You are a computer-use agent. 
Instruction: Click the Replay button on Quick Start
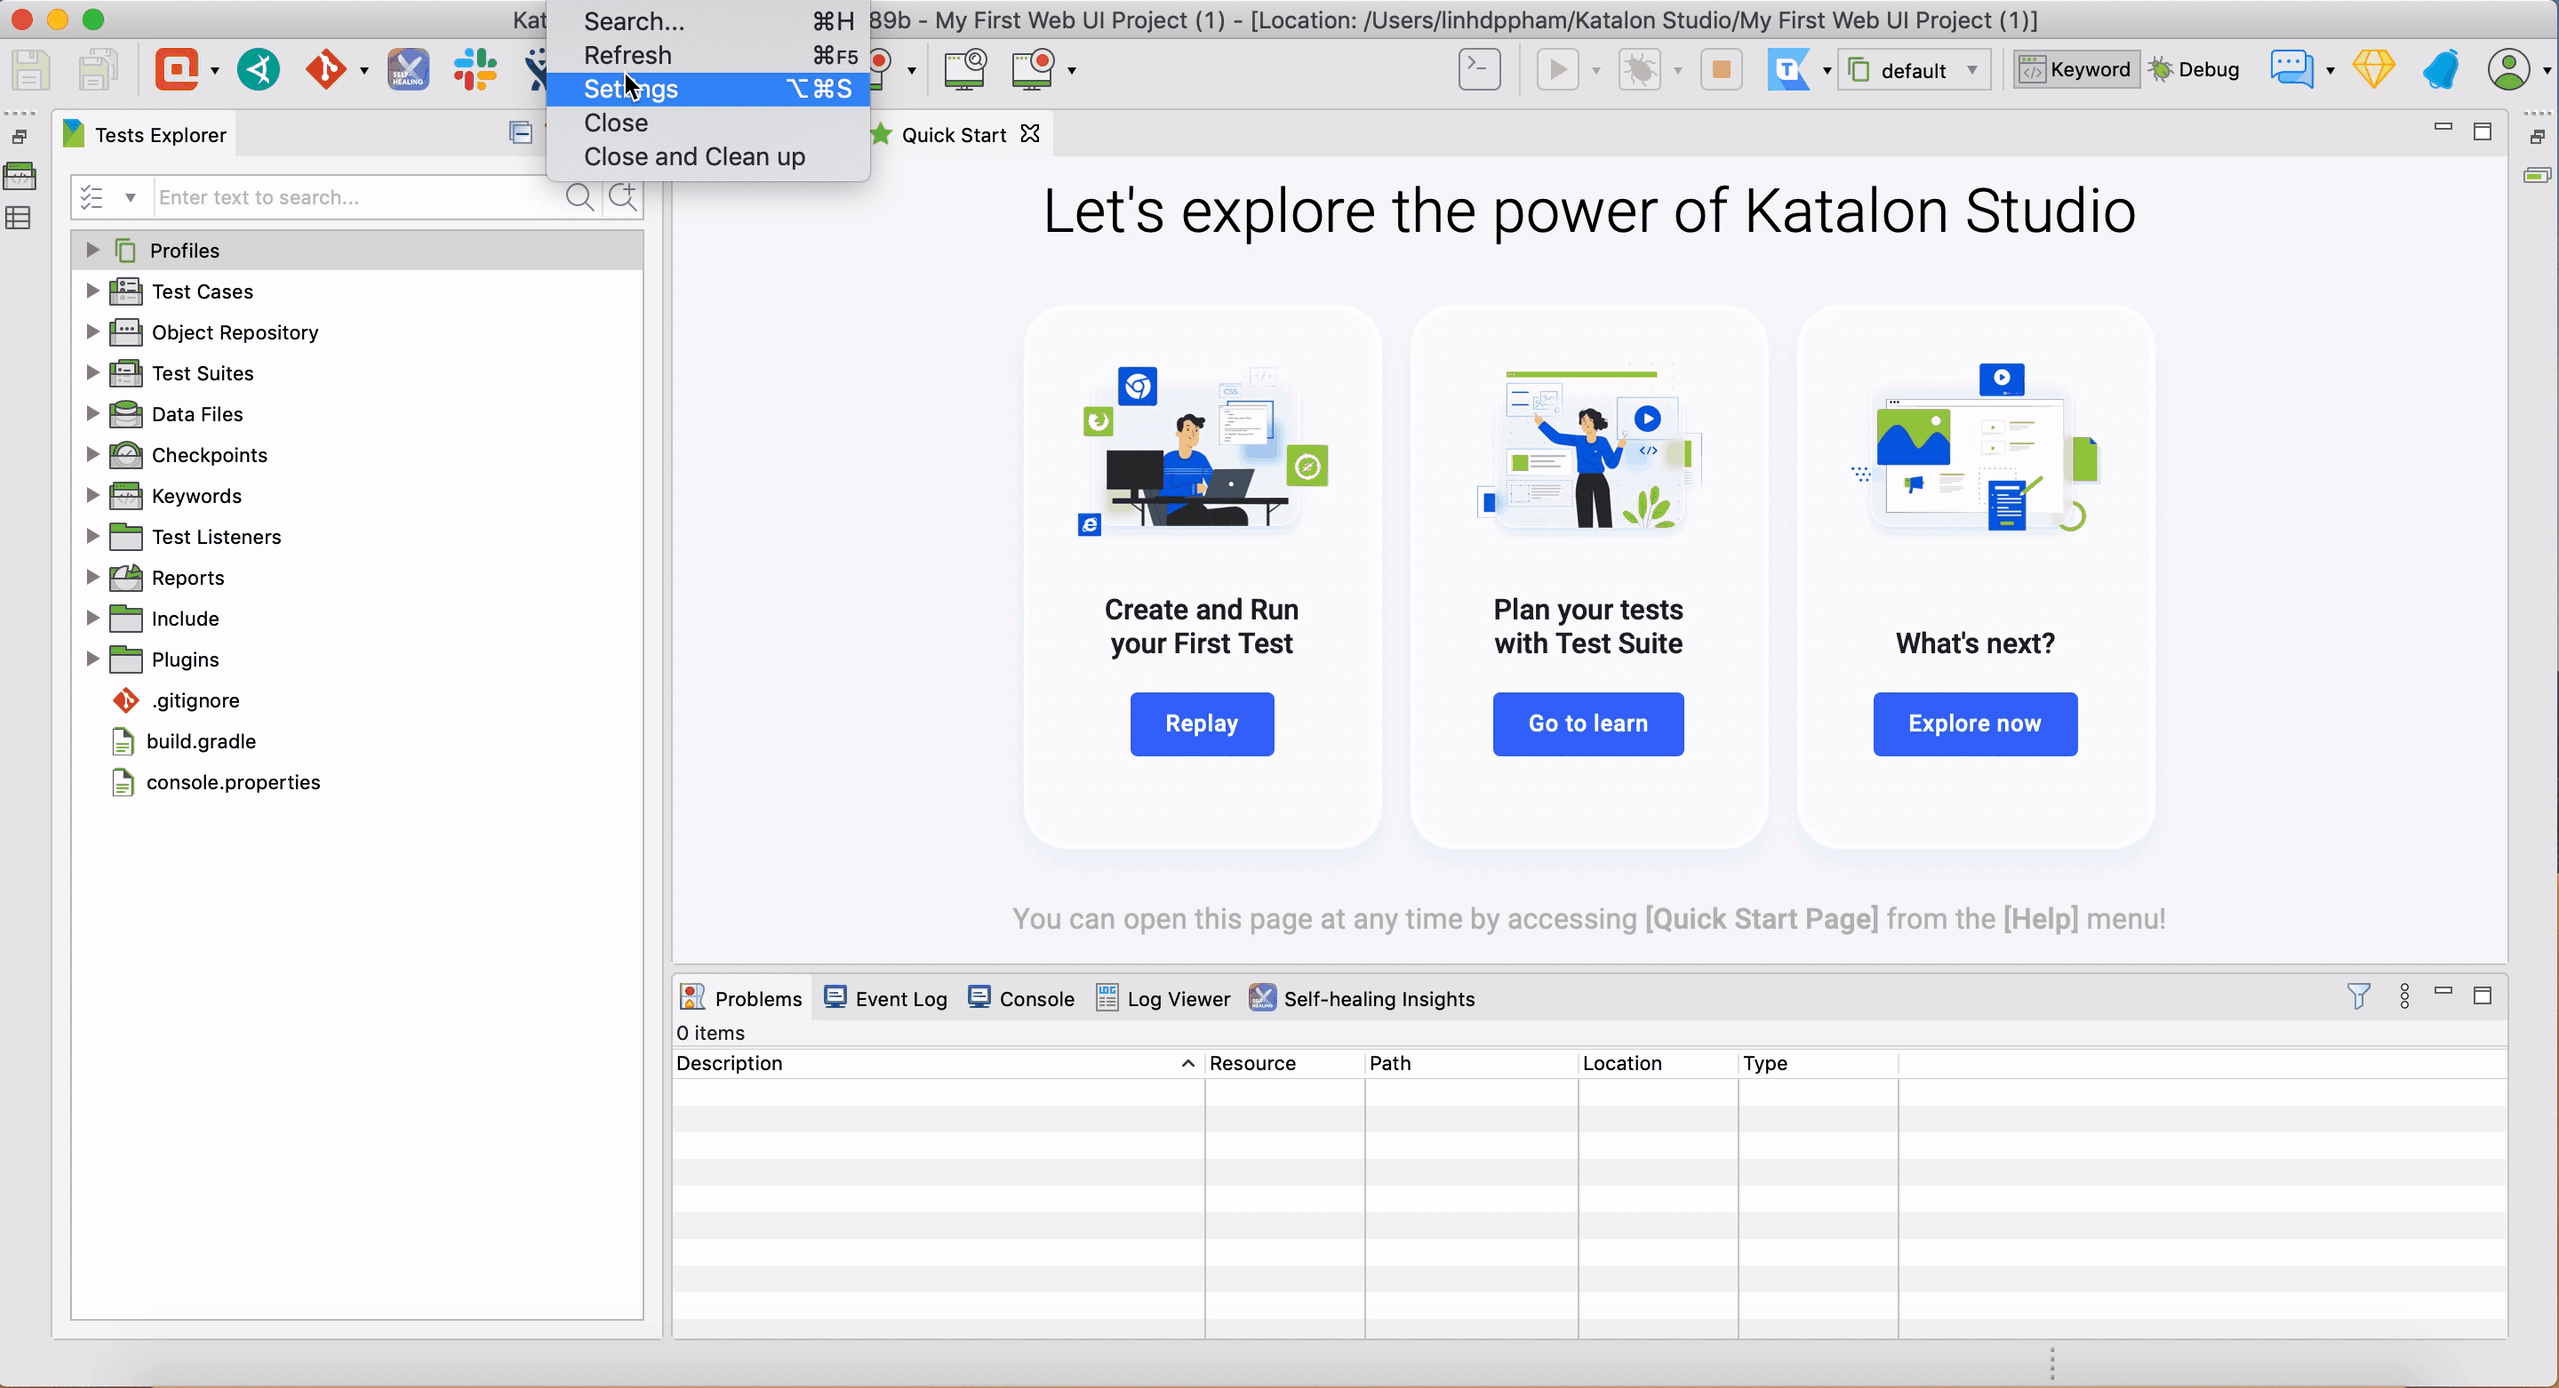(1200, 721)
